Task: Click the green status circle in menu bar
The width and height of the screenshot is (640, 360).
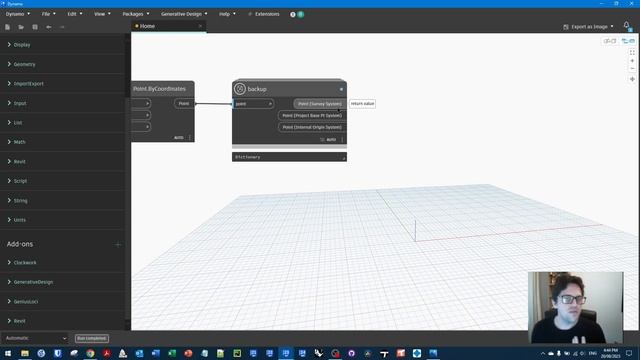Action: 301,14
